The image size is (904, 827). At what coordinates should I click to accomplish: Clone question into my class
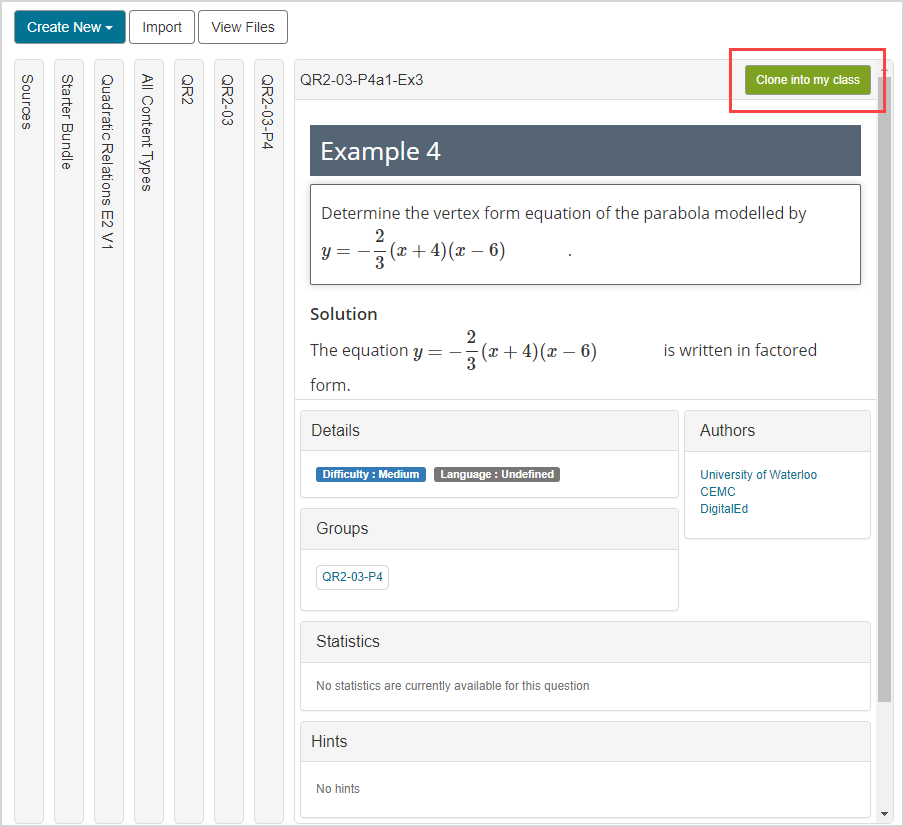[x=807, y=80]
